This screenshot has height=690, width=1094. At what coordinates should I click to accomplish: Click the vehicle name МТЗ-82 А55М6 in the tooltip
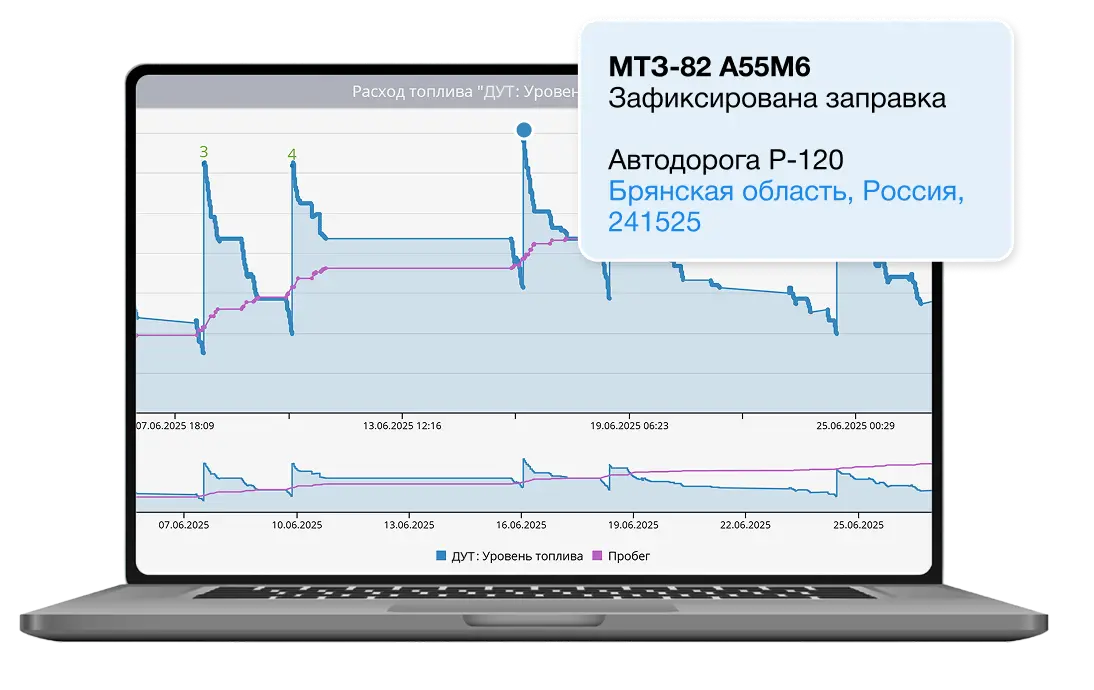pyautogui.click(x=709, y=67)
